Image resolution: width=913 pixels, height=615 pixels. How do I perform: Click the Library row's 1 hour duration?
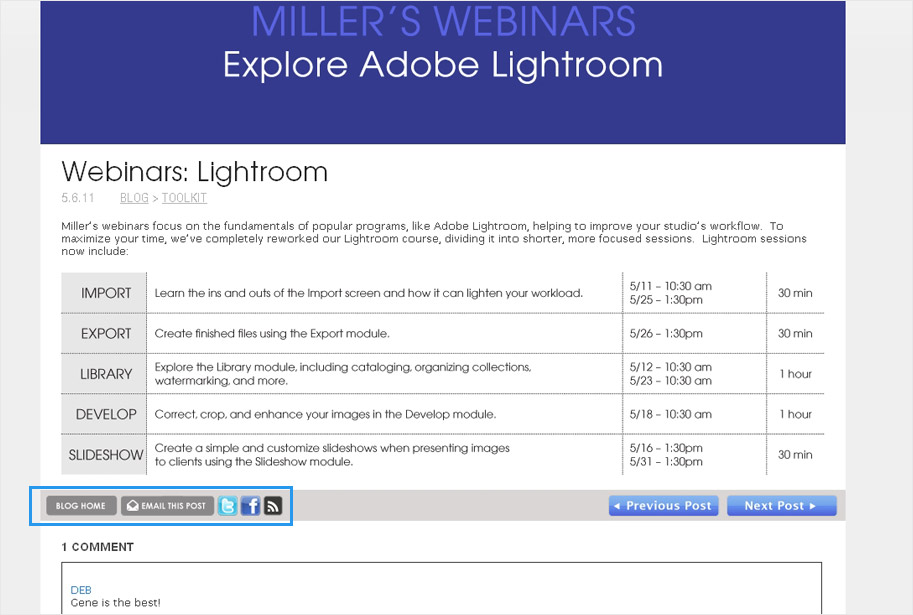pyautogui.click(x=795, y=374)
